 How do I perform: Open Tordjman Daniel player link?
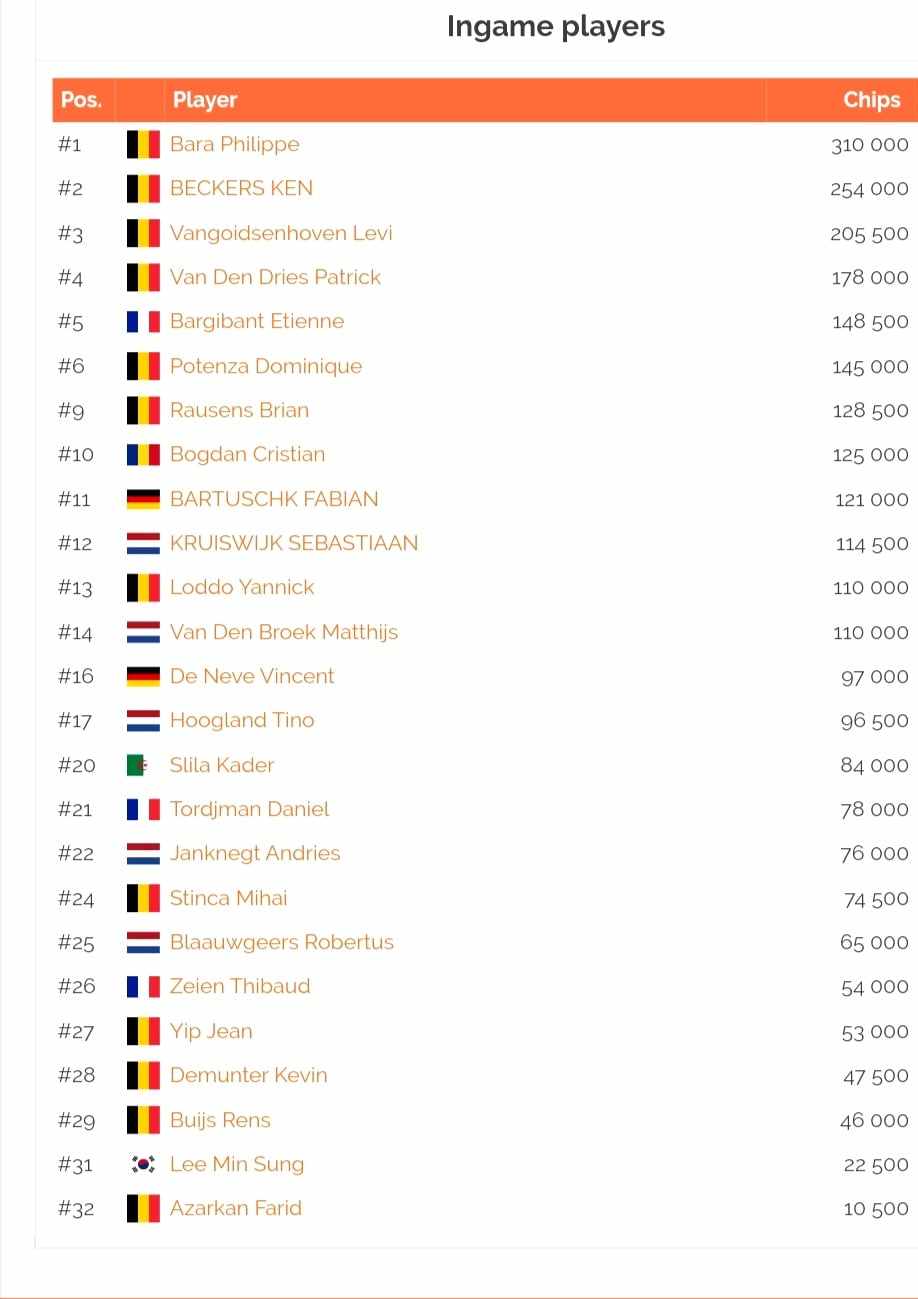(x=250, y=809)
